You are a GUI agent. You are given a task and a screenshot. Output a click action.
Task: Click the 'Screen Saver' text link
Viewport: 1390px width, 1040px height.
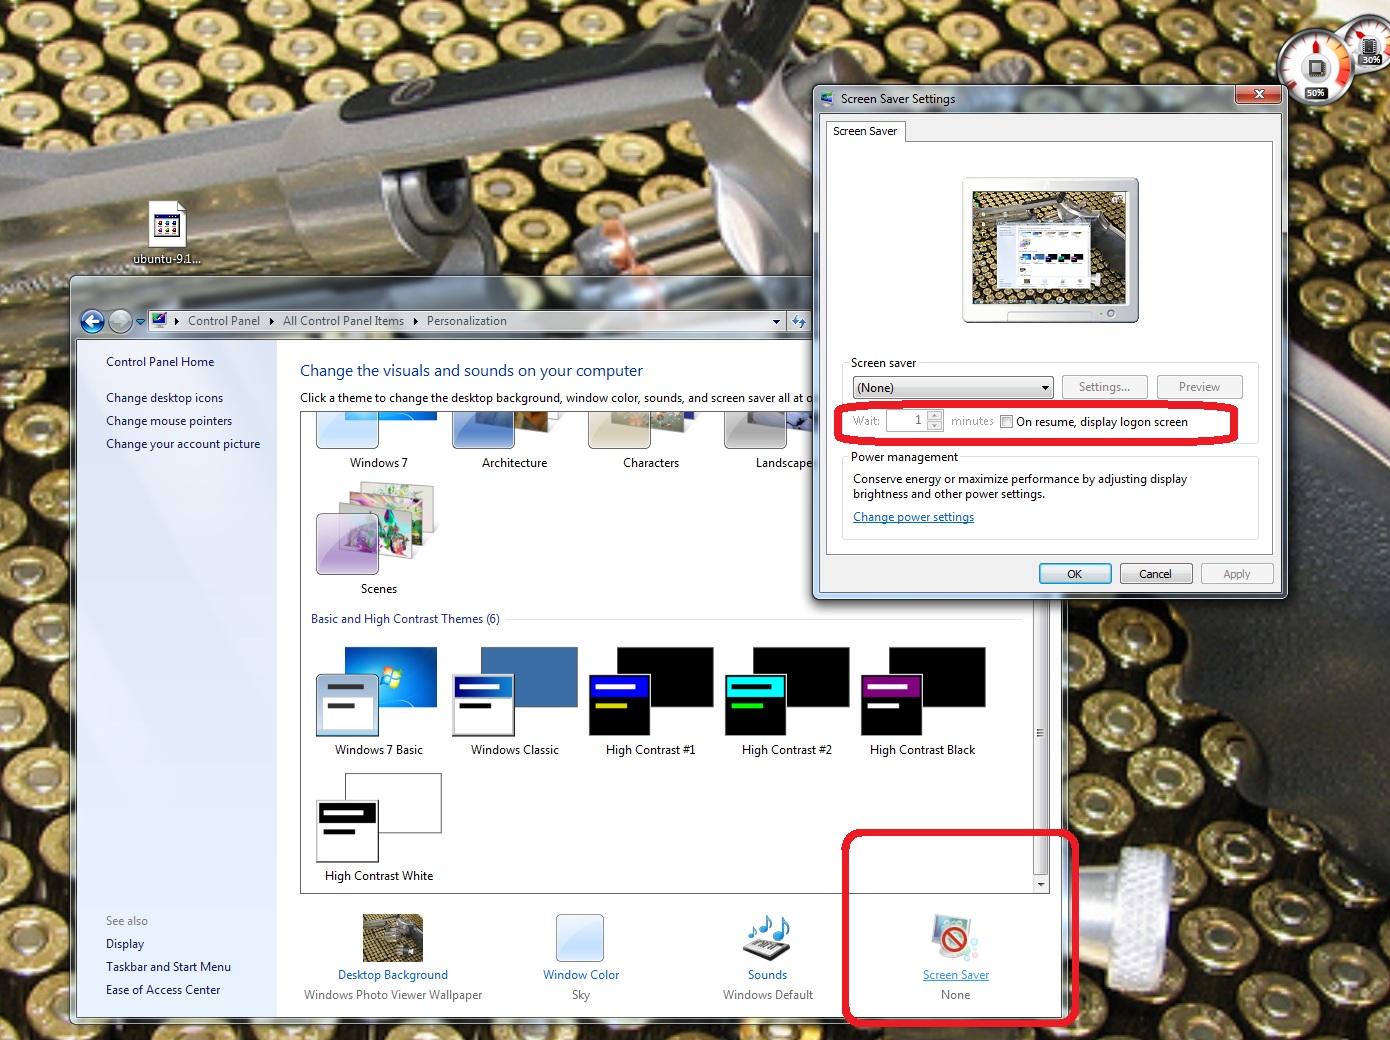pos(956,975)
